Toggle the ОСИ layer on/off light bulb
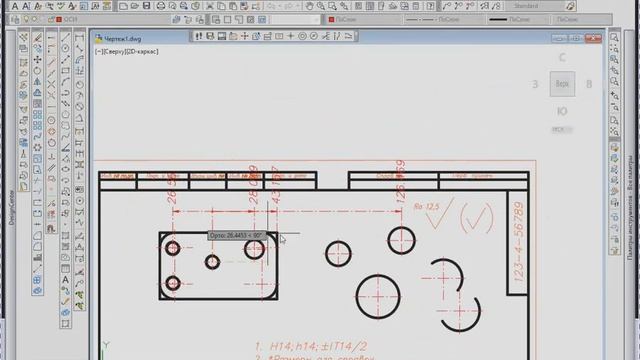 (x=27, y=19)
